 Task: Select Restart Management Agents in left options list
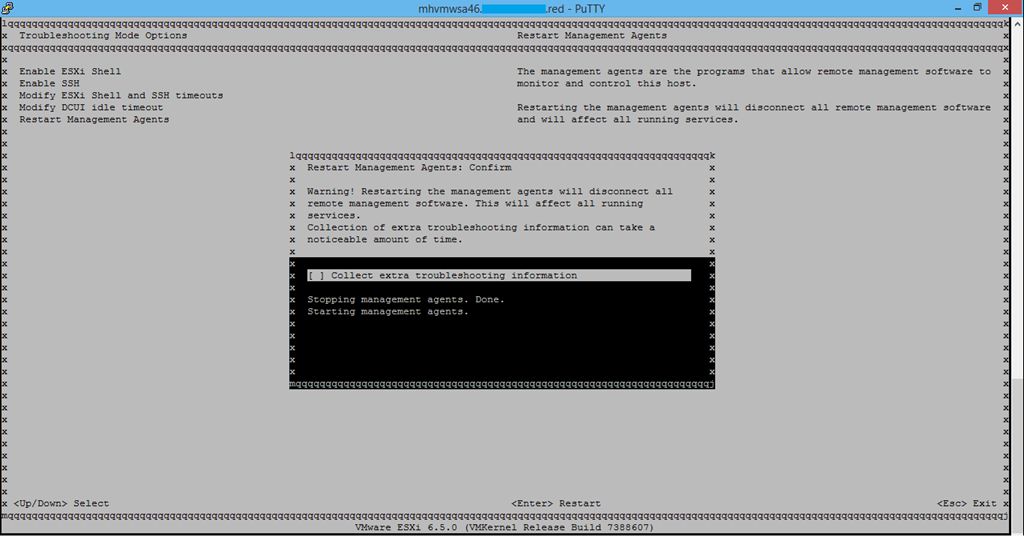pos(94,120)
